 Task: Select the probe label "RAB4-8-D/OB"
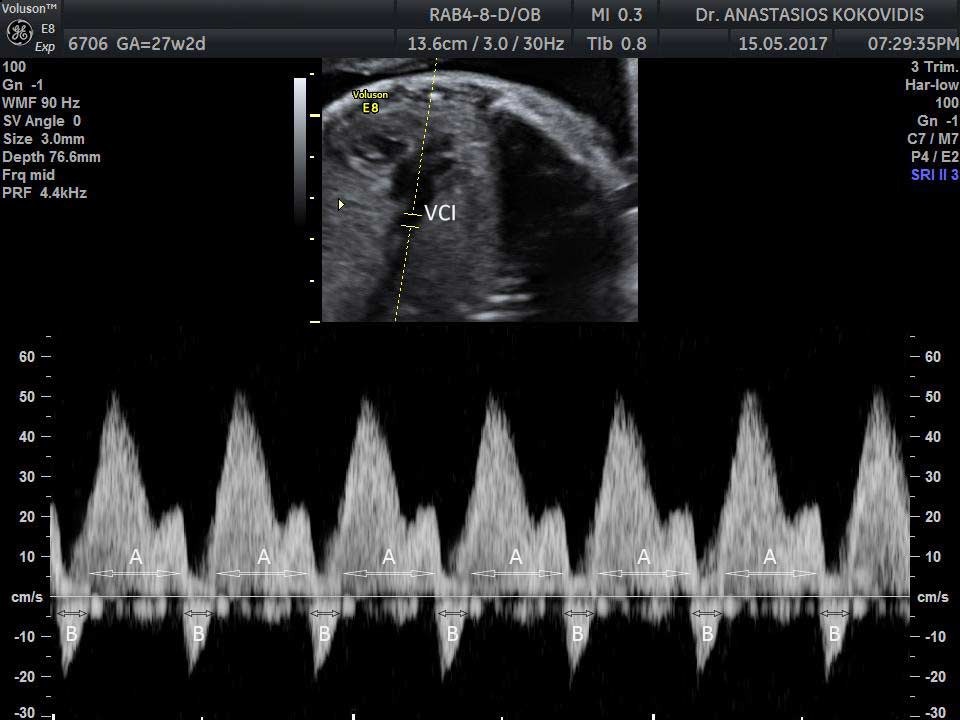coord(485,15)
